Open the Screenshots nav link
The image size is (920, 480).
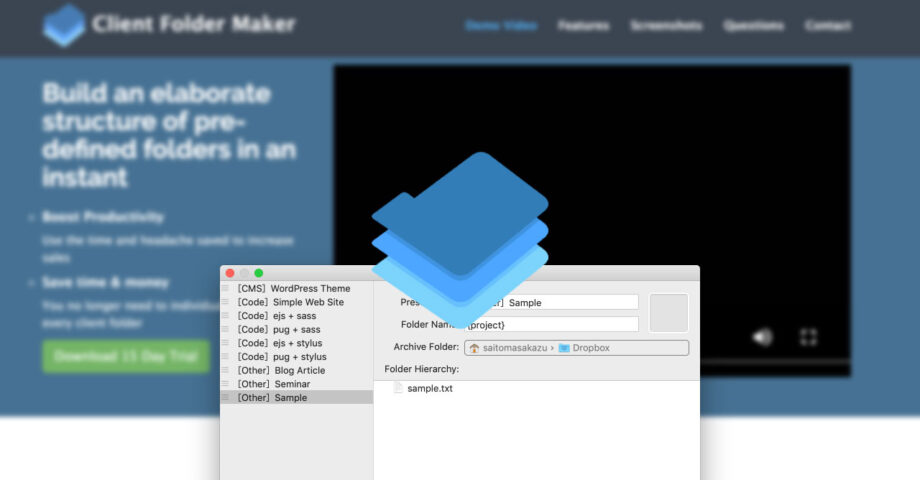pos(666,25)
